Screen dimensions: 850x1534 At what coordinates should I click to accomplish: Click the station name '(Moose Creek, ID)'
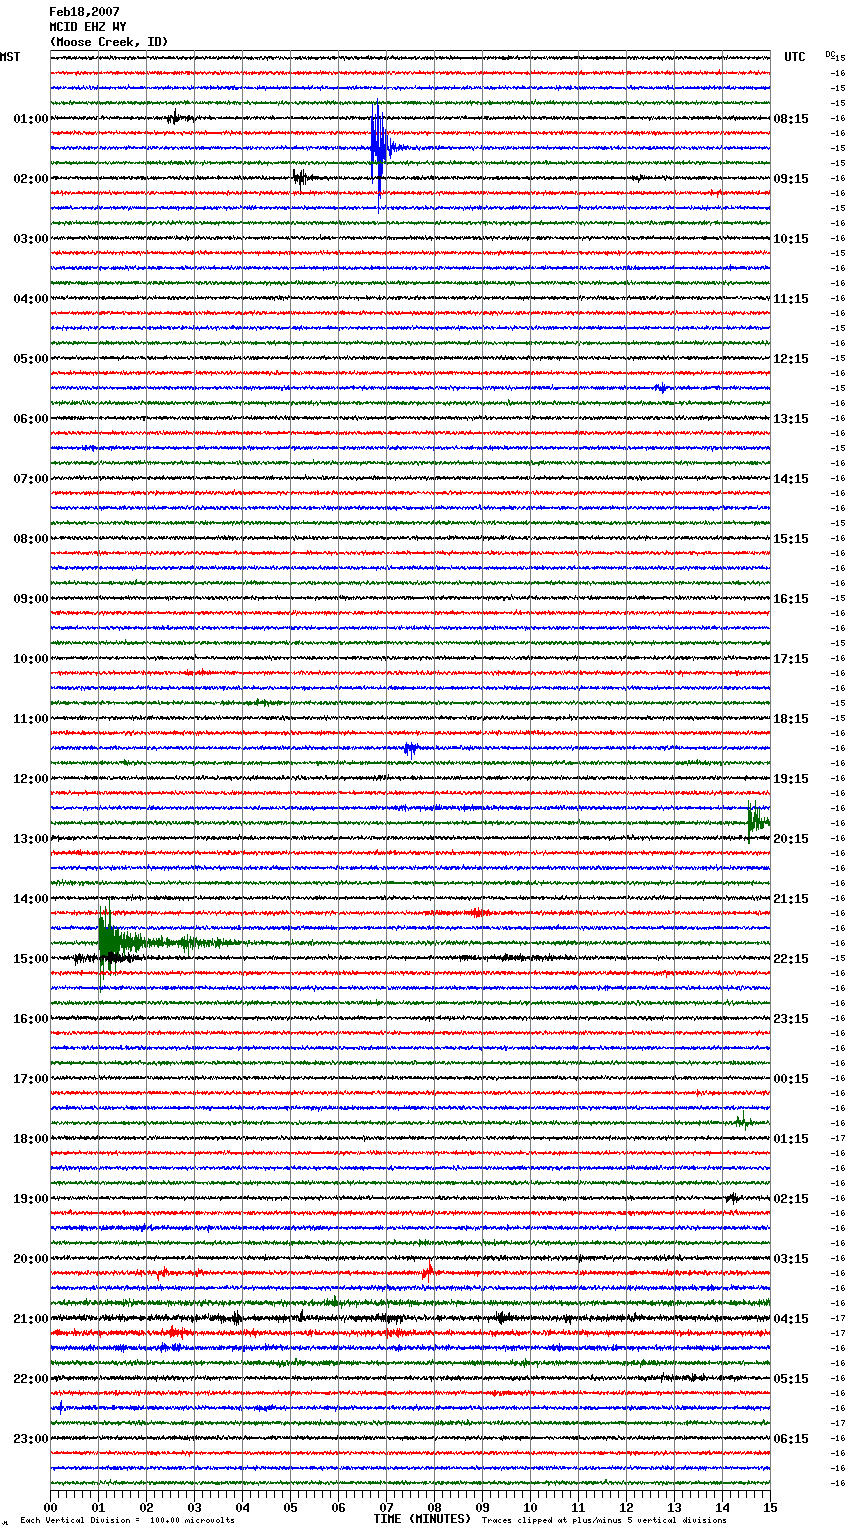(x=109, y=42)
